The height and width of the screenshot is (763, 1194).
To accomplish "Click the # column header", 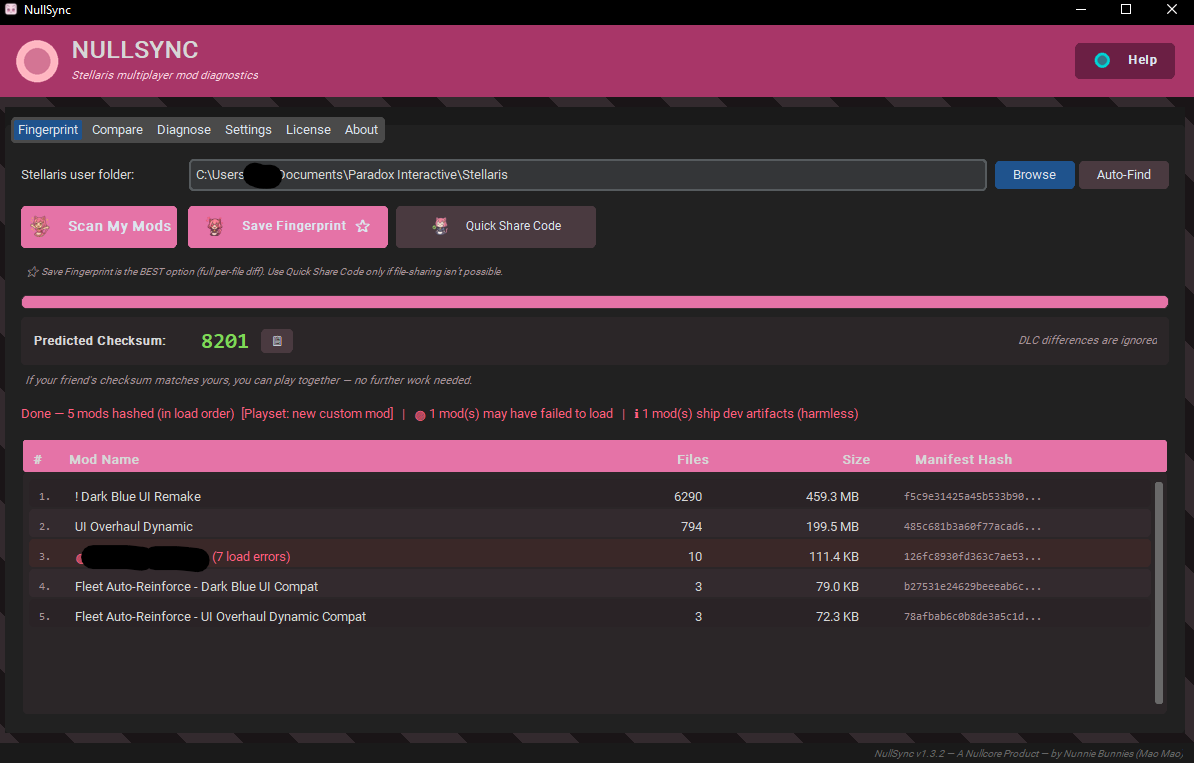I will (x=38, y=459).
